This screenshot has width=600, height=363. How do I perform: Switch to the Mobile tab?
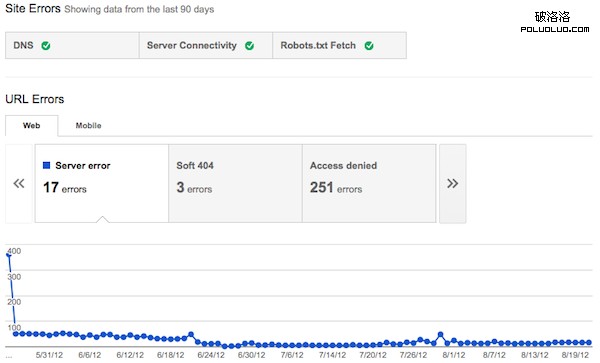[88, 125]
